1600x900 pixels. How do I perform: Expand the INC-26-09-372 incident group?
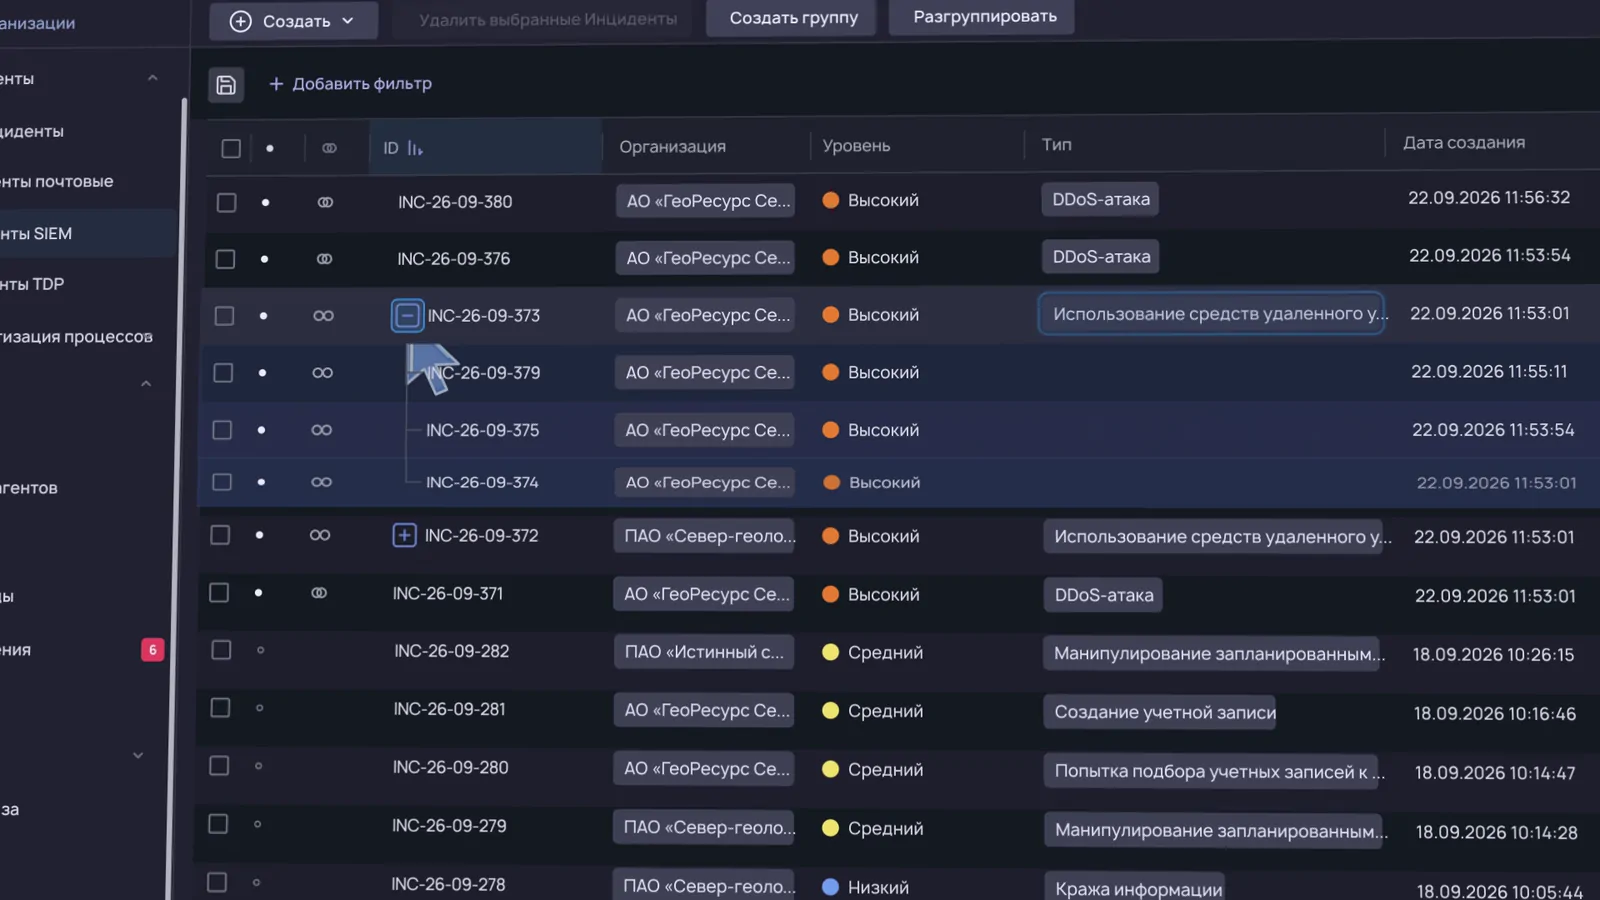(x=404, y=535)
